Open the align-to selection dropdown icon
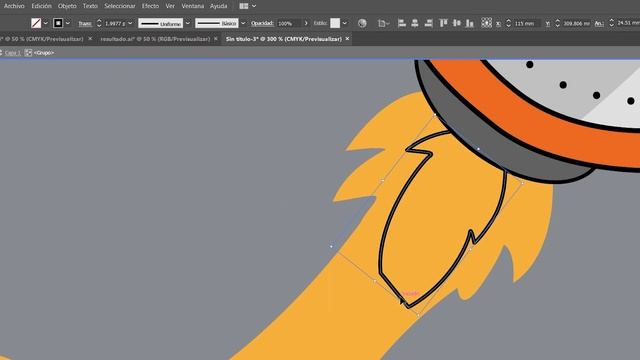Image resolution: width=640 pixels, height=360 pixels. pos(383,23)
